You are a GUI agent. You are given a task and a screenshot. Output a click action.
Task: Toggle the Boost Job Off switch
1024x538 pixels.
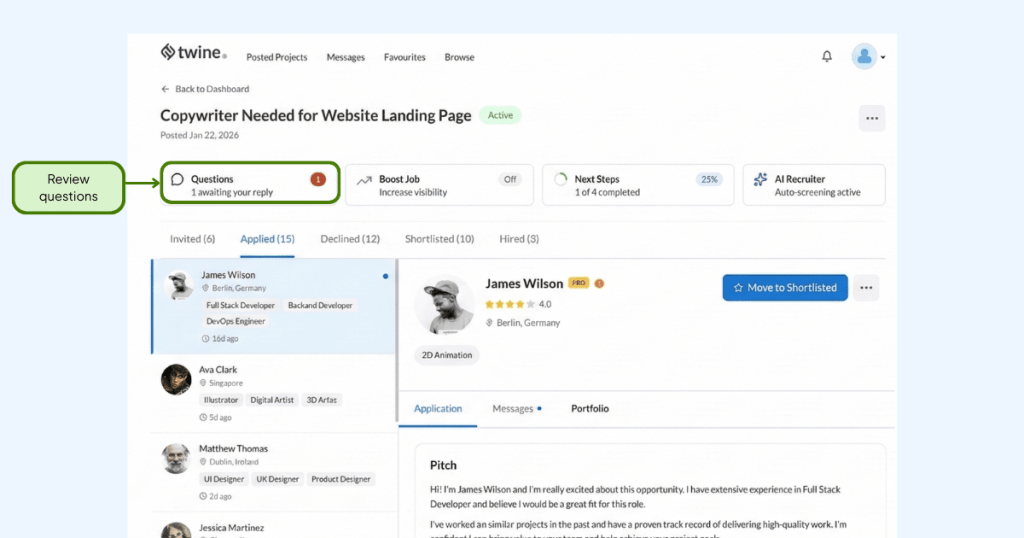click(x=510, y=179)
